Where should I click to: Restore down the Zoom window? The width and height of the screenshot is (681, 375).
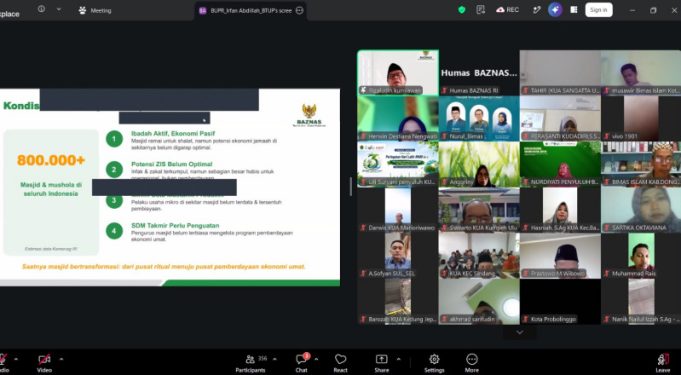(653, 10)
